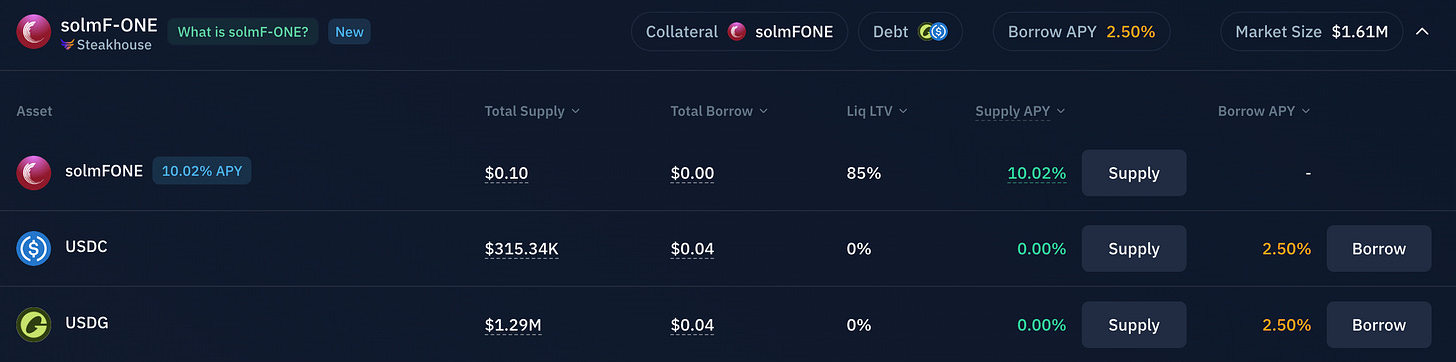Collapse the market with the top-right chevron

[x=1422, y=32]
